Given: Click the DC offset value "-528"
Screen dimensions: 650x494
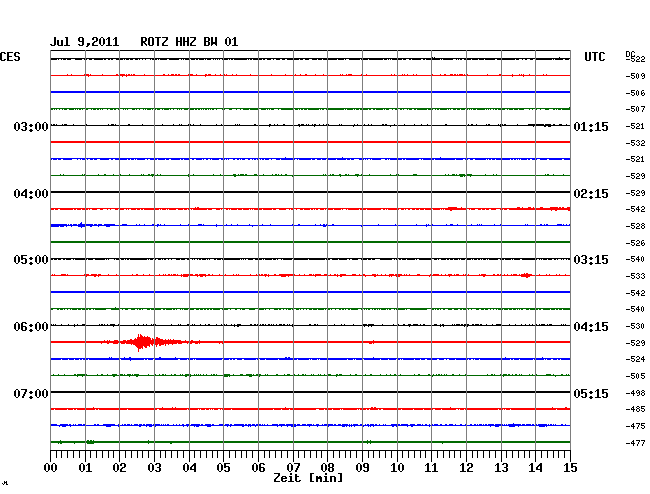Looking at the screenshot, I should pos(635,226).
